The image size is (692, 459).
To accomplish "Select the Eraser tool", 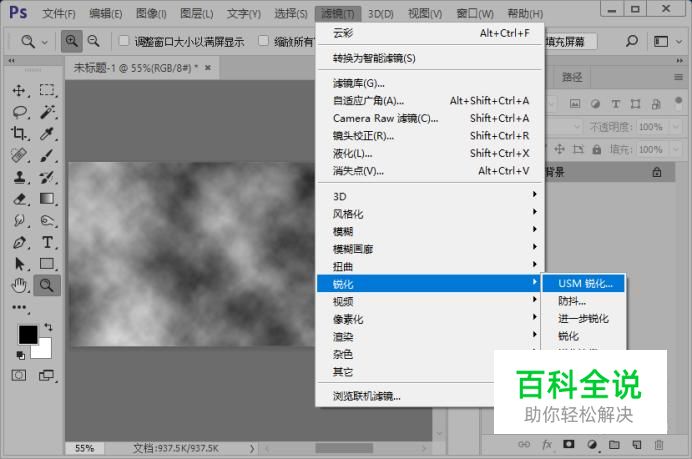I will click(x=19, y=199).
